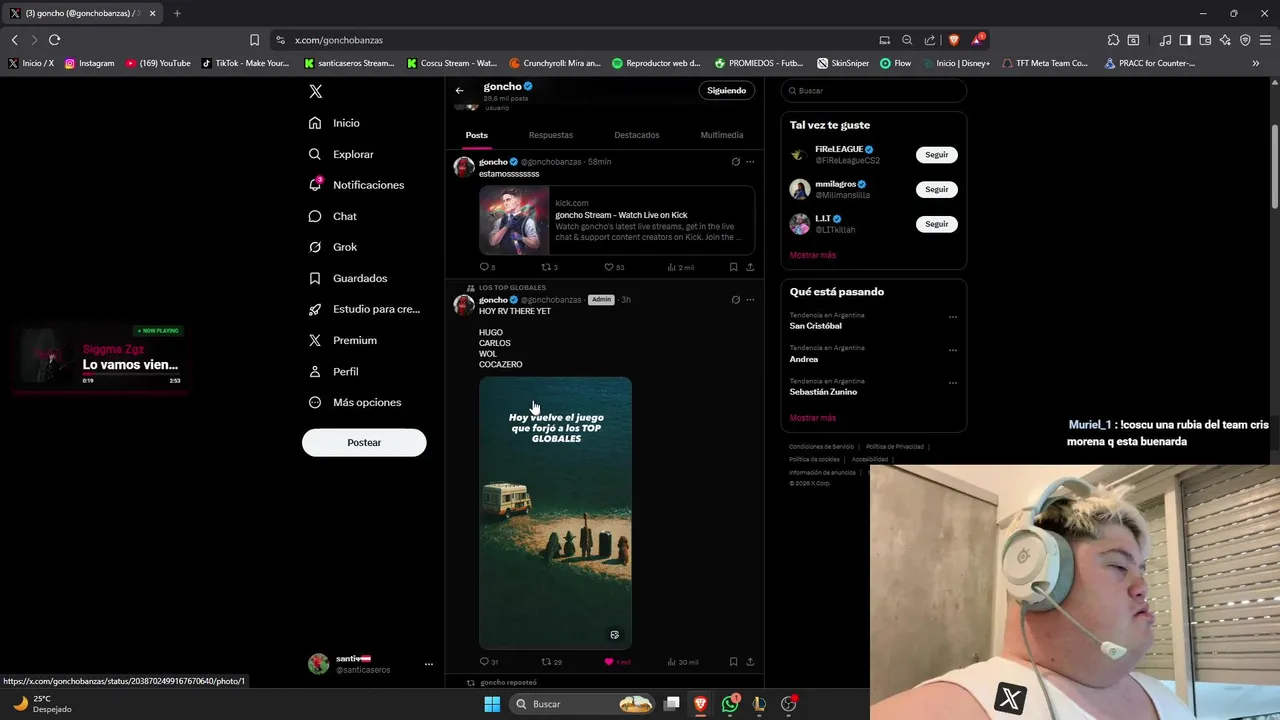This screenshot has width=1280, height=720.
Task: Click the Siguiendo button on goncho's profile
Action: tap(726, 90)
